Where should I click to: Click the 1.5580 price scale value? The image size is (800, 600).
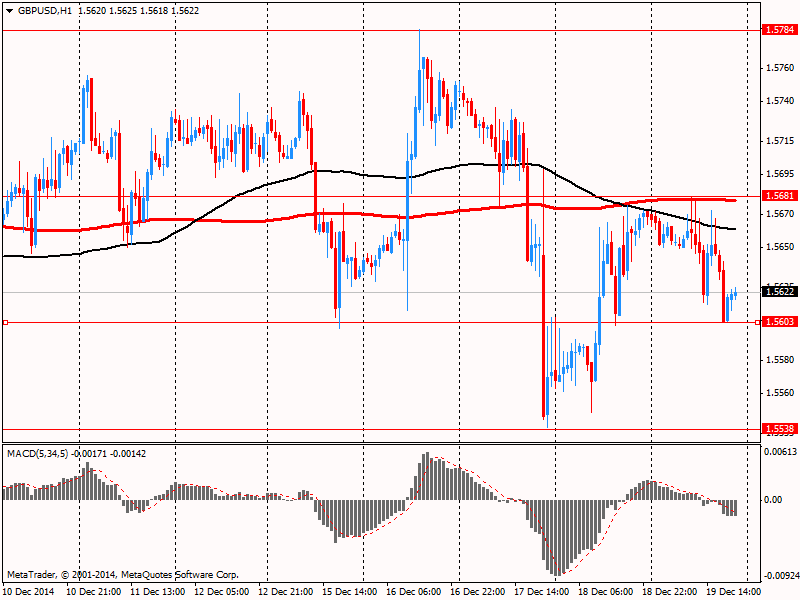coord(781,360)
